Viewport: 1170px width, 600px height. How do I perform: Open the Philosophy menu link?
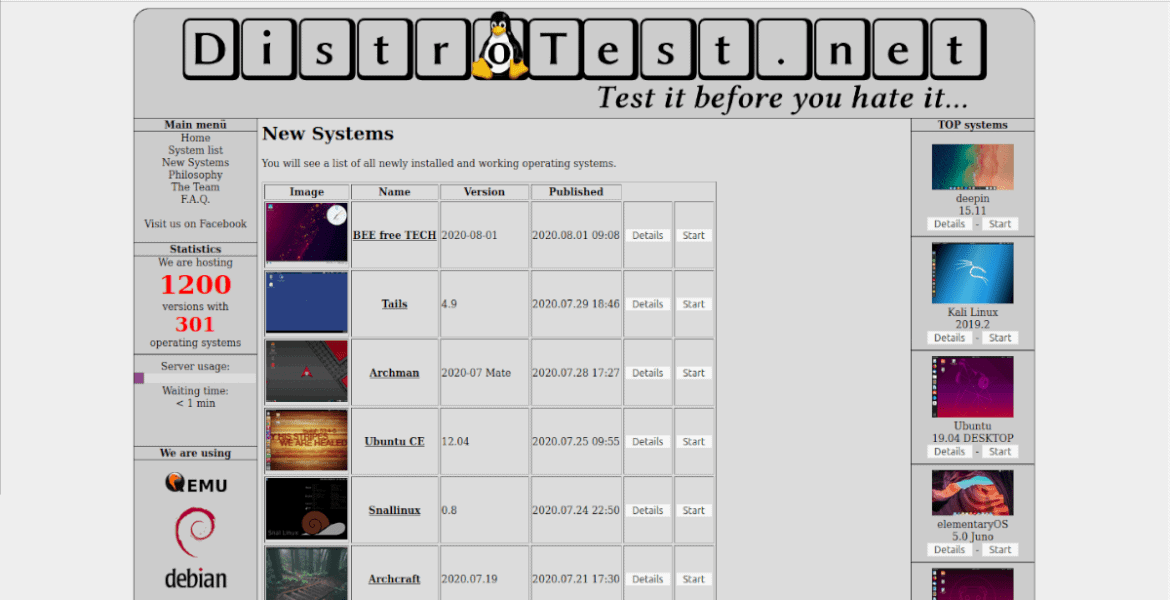point(195,175)
